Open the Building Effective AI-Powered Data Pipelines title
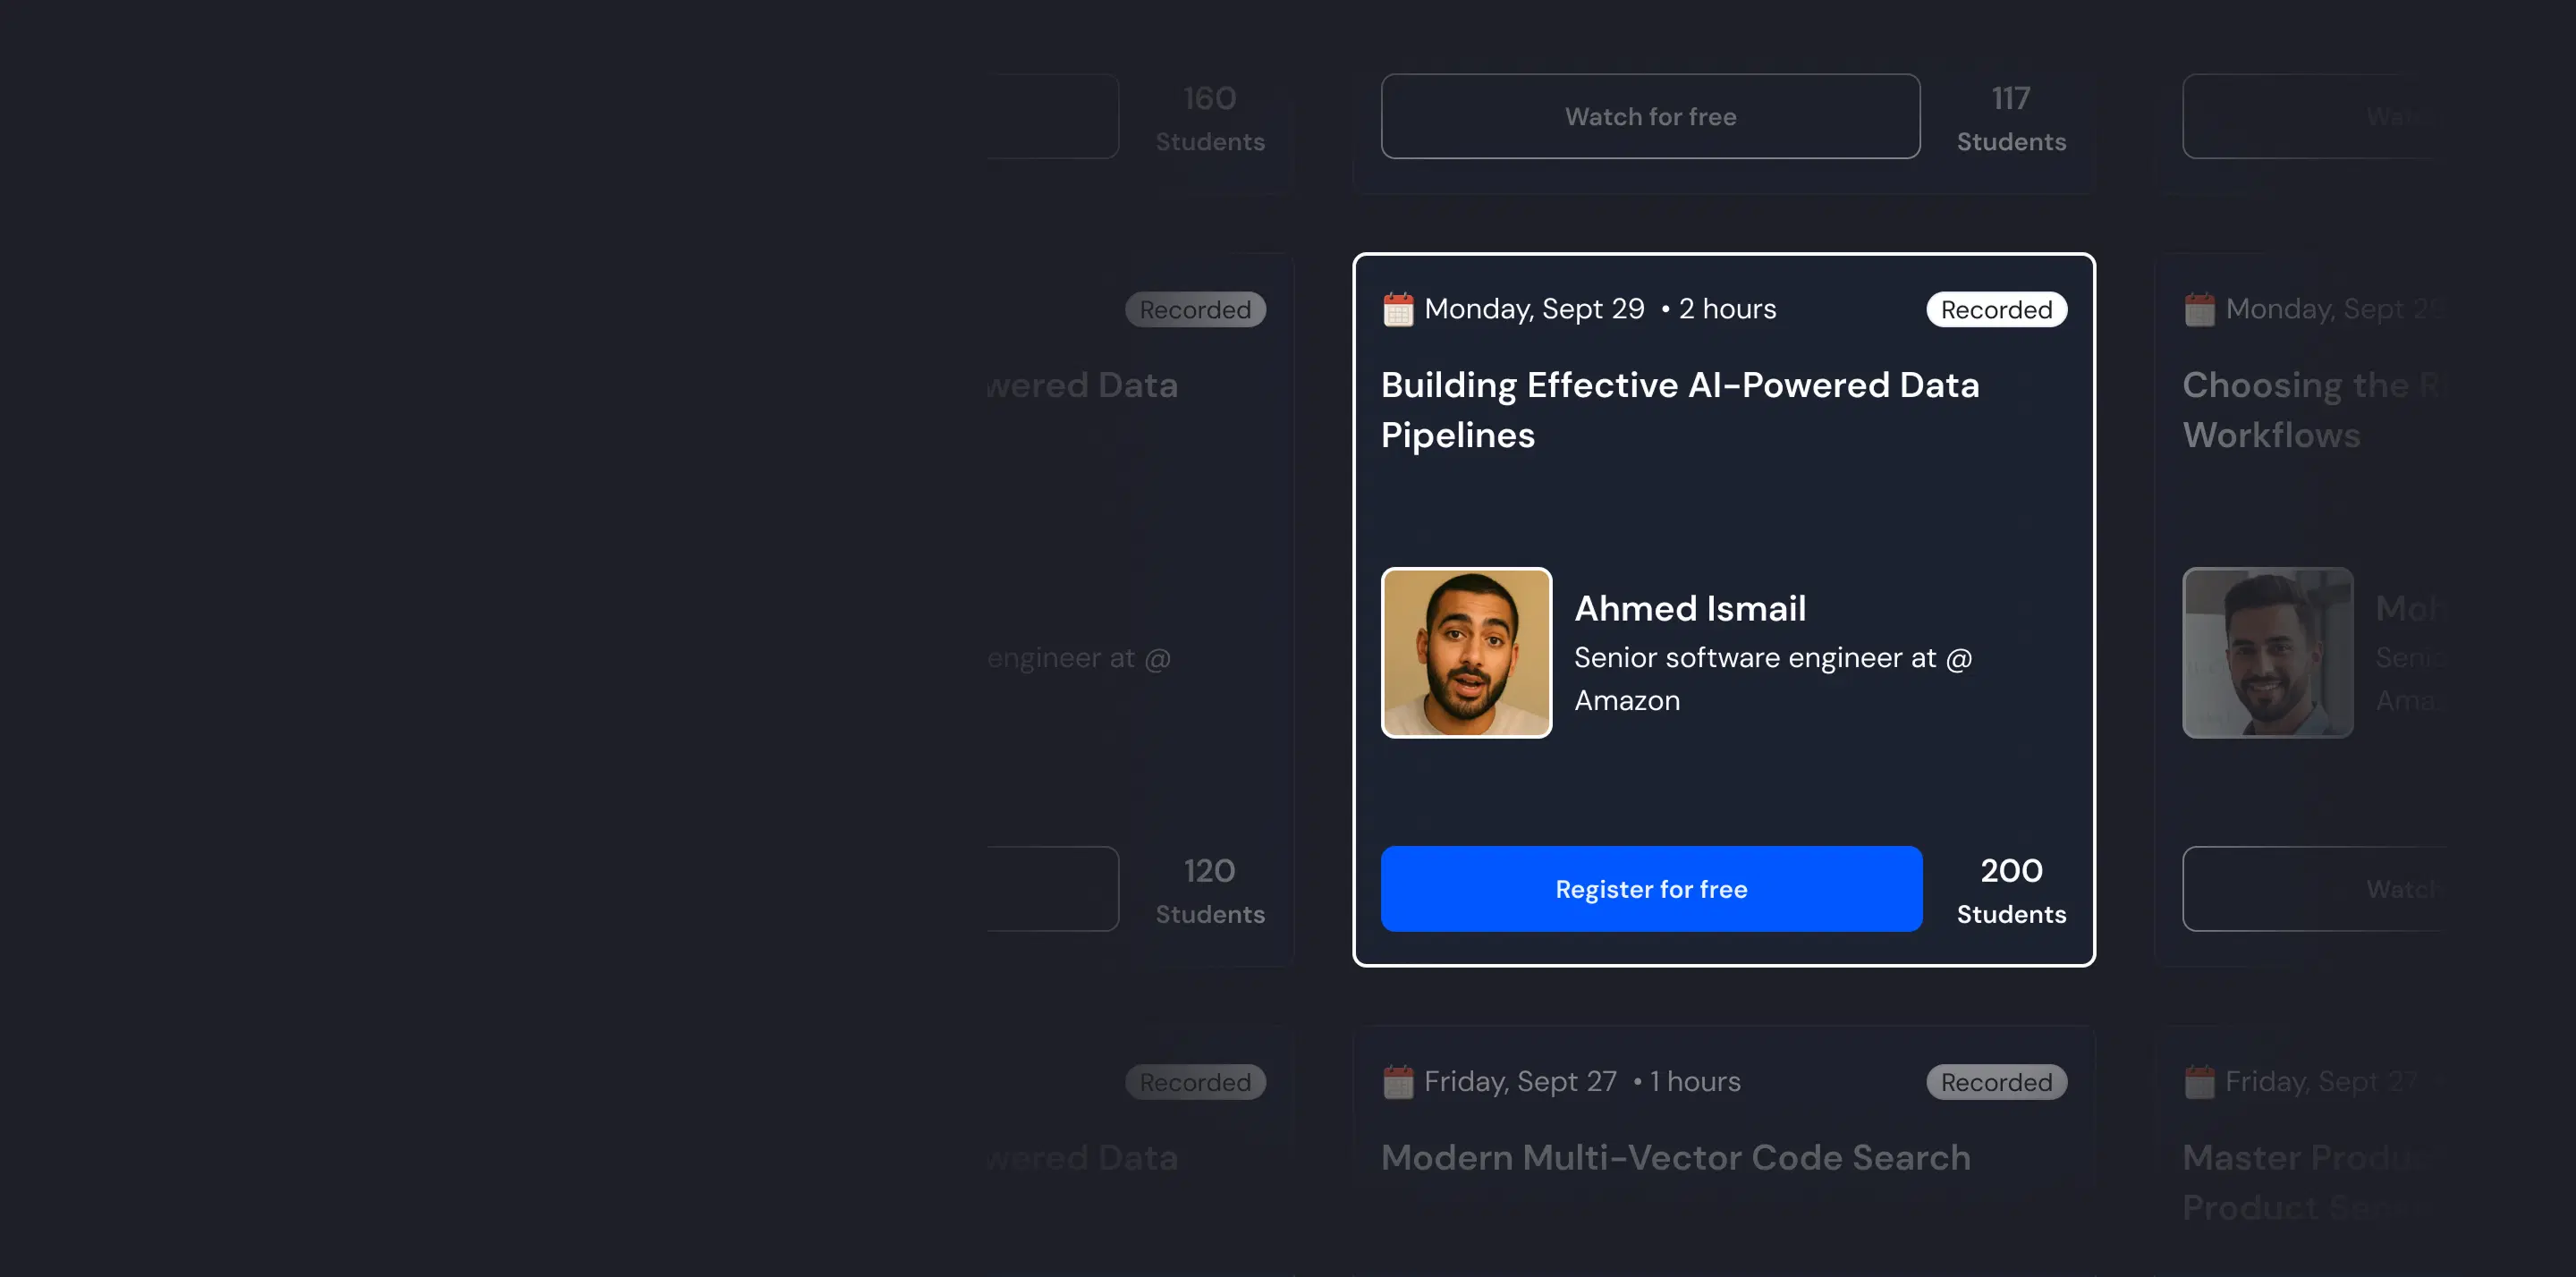 [1680, 410]
